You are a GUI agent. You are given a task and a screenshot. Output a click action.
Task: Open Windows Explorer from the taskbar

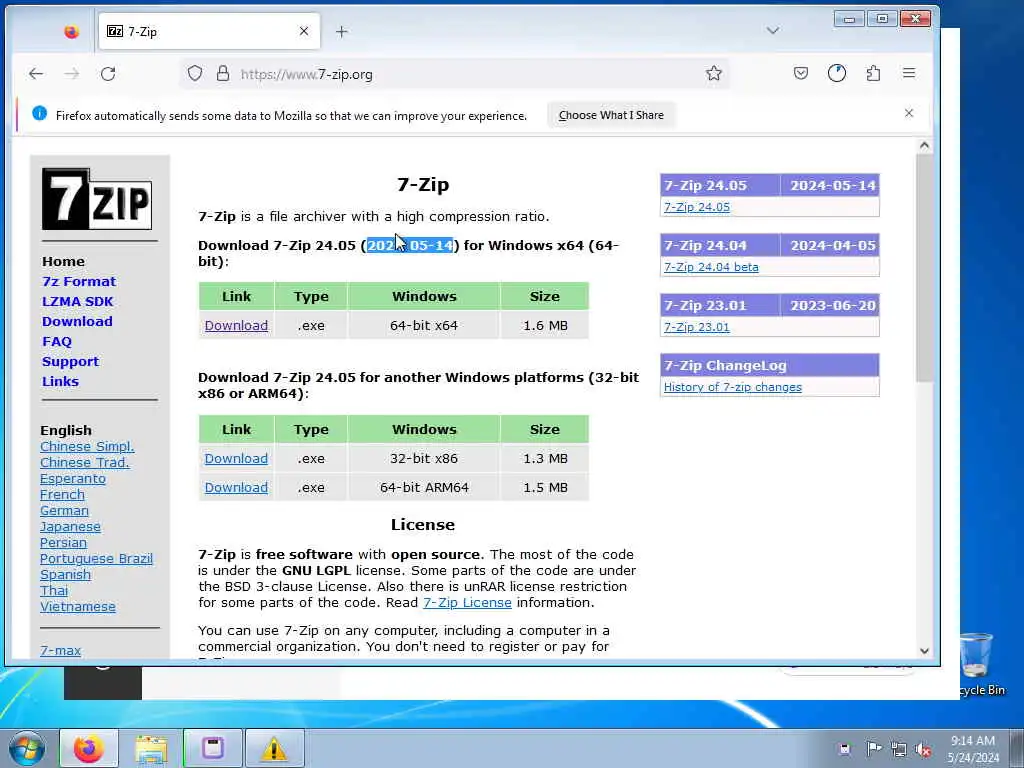(151, 748)
